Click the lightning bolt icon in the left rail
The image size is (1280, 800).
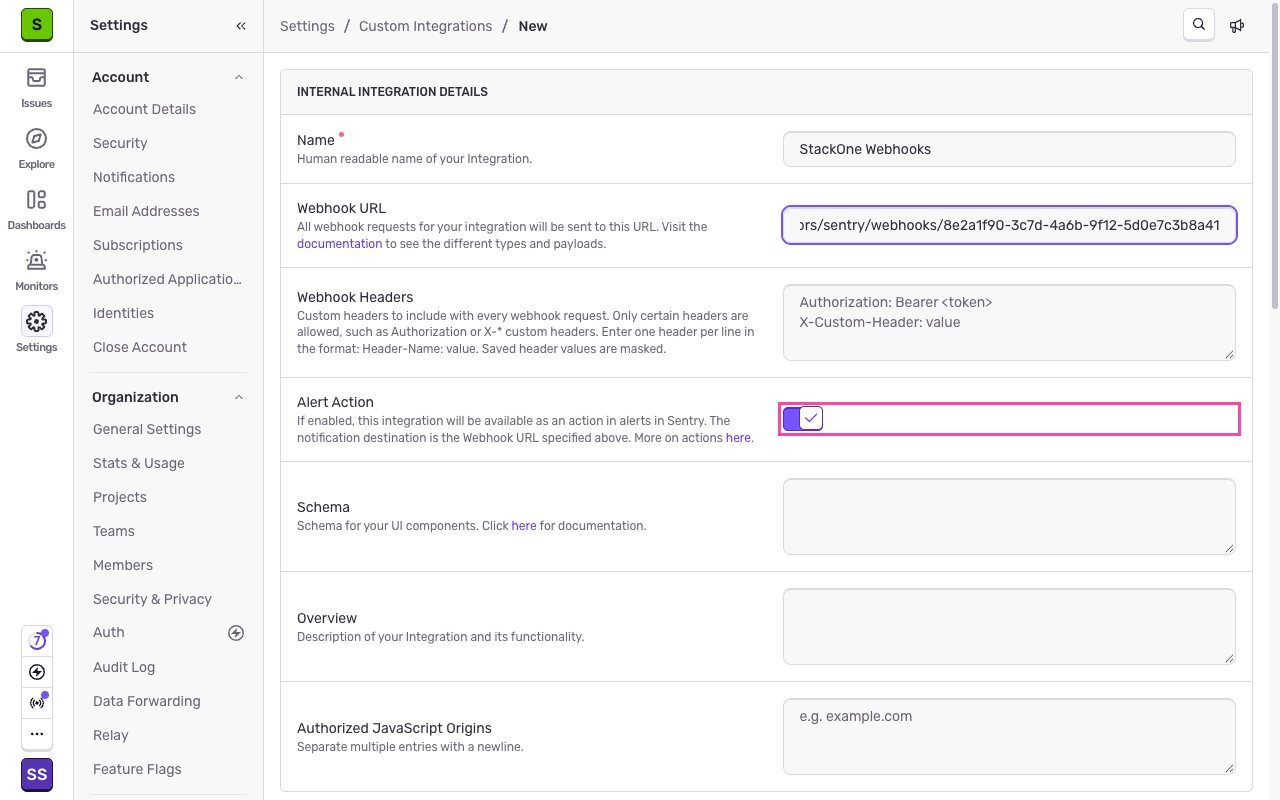point(37,672)
